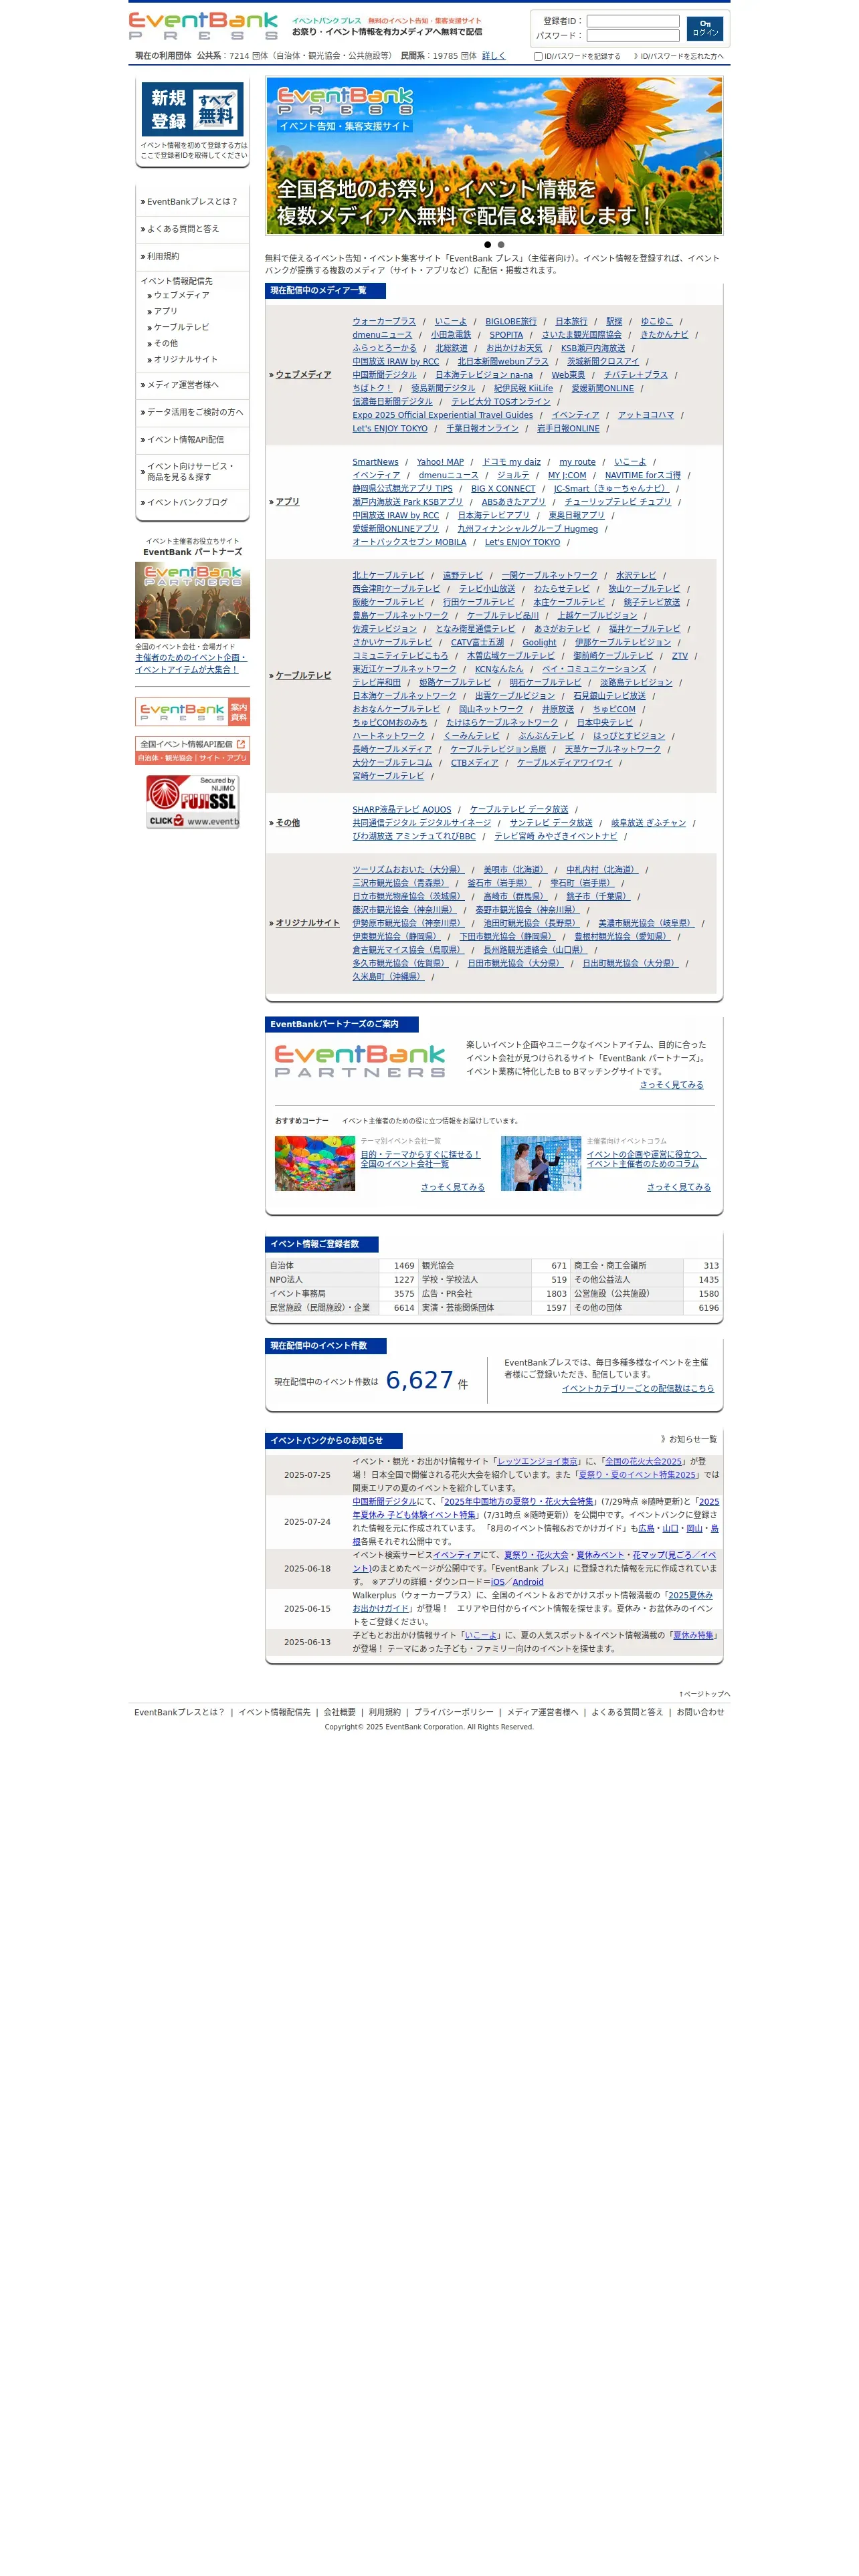Click news date 2025-07-25
This screenshot has height=2576, width=859.
[307, 1475]
